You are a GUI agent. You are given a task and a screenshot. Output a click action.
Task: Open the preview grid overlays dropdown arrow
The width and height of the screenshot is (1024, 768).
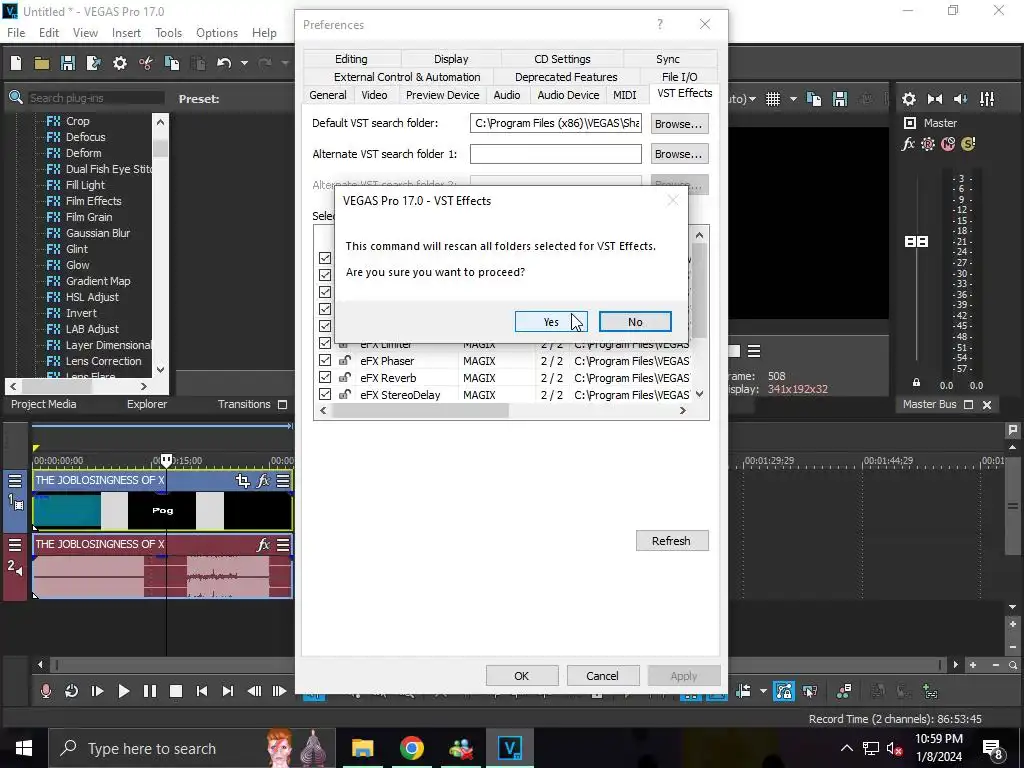click(793, 99)
